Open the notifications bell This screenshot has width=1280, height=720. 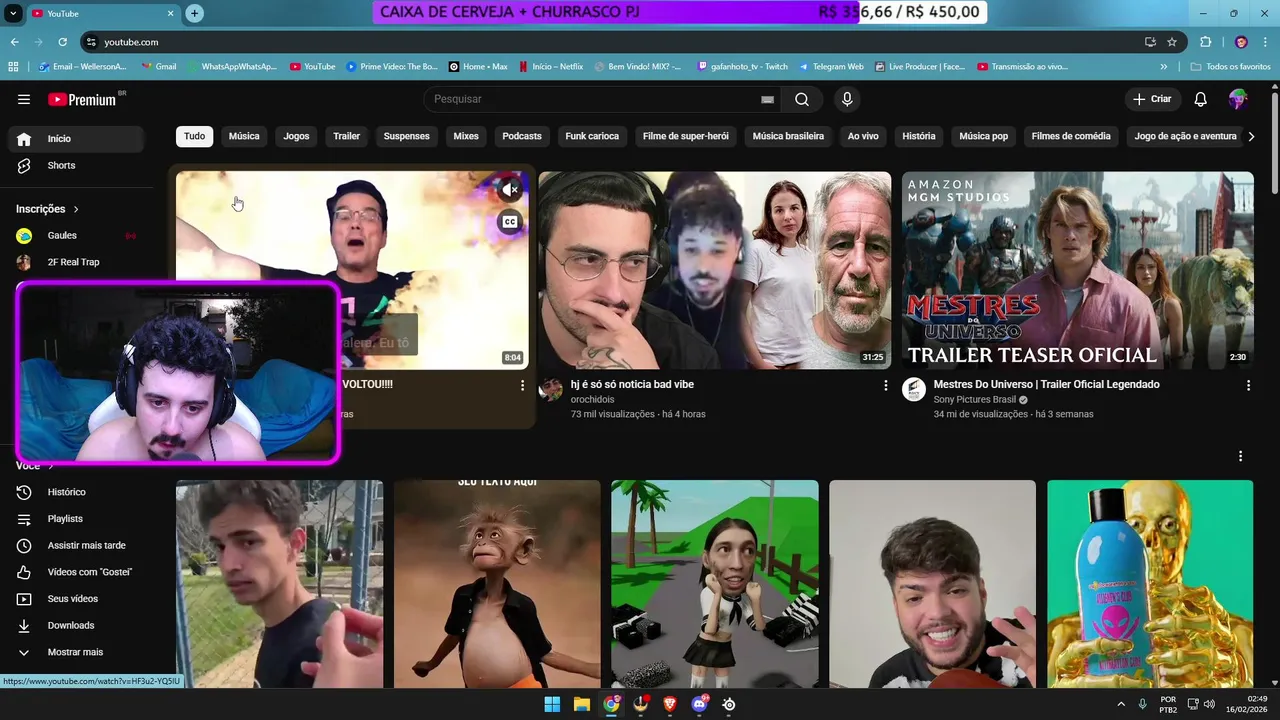tap(1201, 99)
